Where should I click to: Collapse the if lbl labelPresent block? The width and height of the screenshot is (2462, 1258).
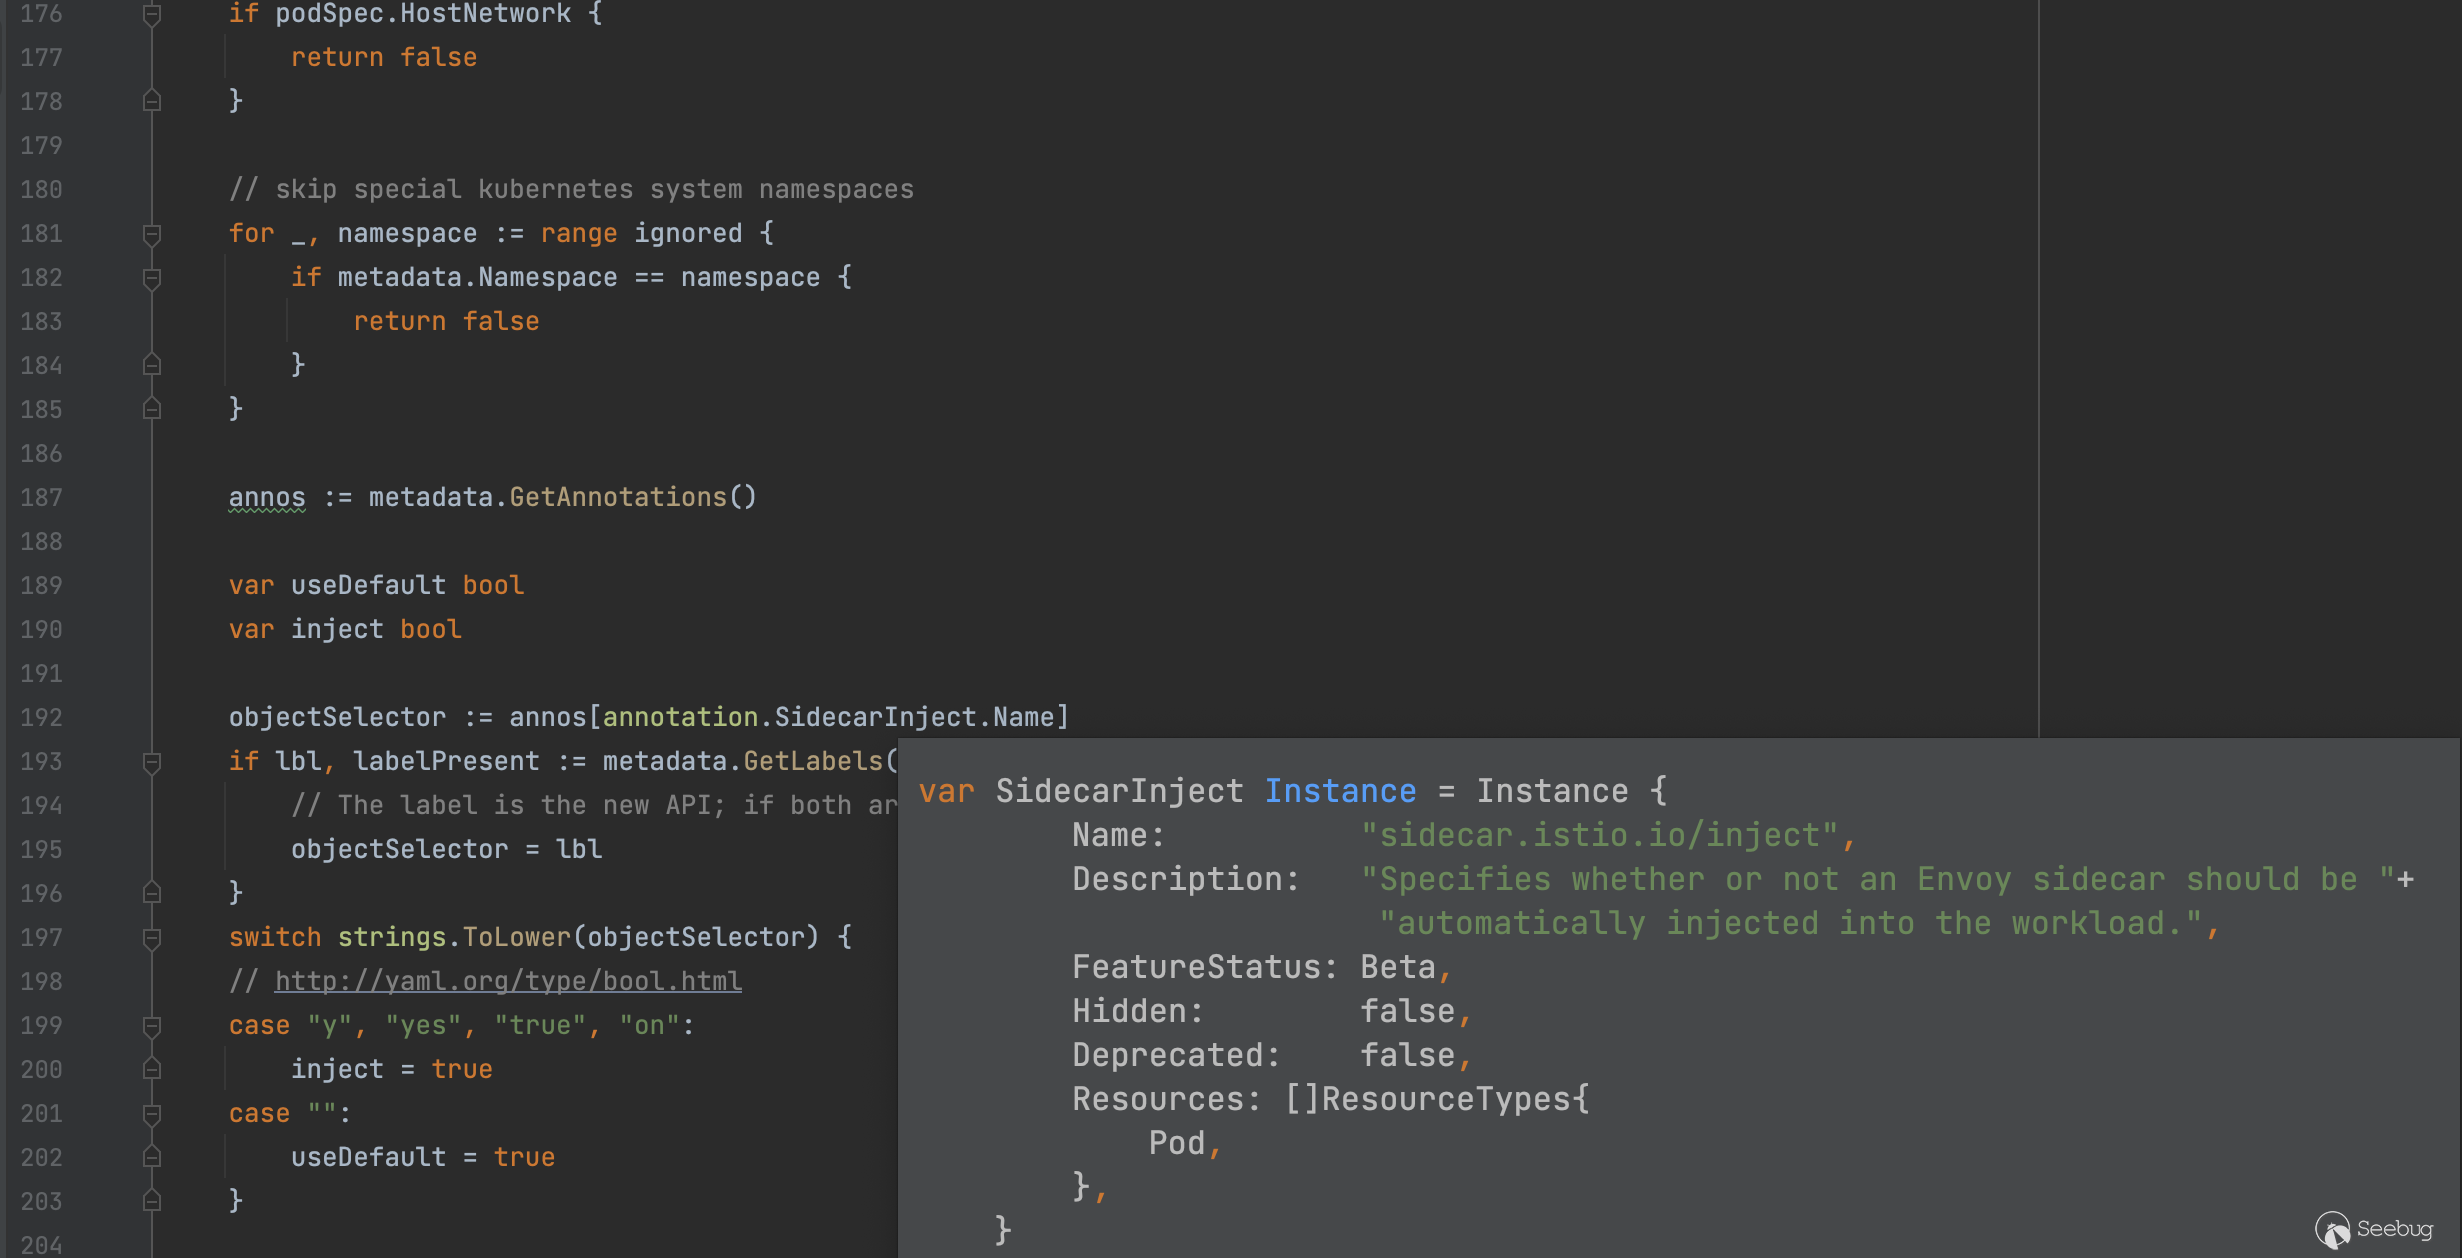click(152, 761)
